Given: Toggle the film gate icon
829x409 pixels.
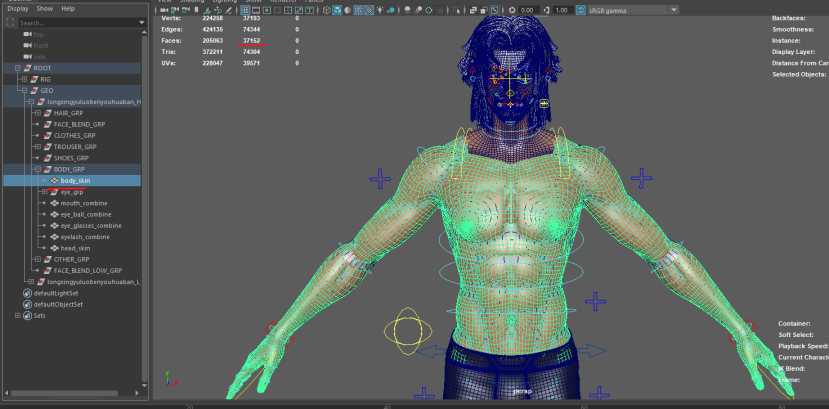Looking at the screenshot, I should [256, 10].
